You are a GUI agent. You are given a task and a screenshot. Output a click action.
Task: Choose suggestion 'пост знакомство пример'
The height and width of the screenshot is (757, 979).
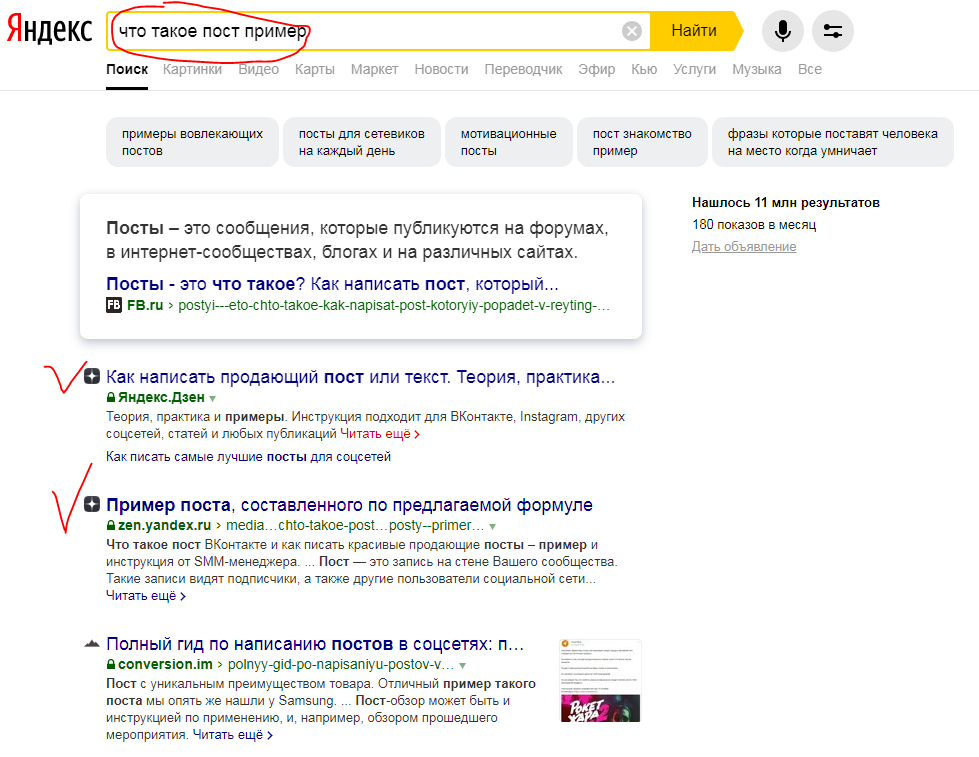642,142
